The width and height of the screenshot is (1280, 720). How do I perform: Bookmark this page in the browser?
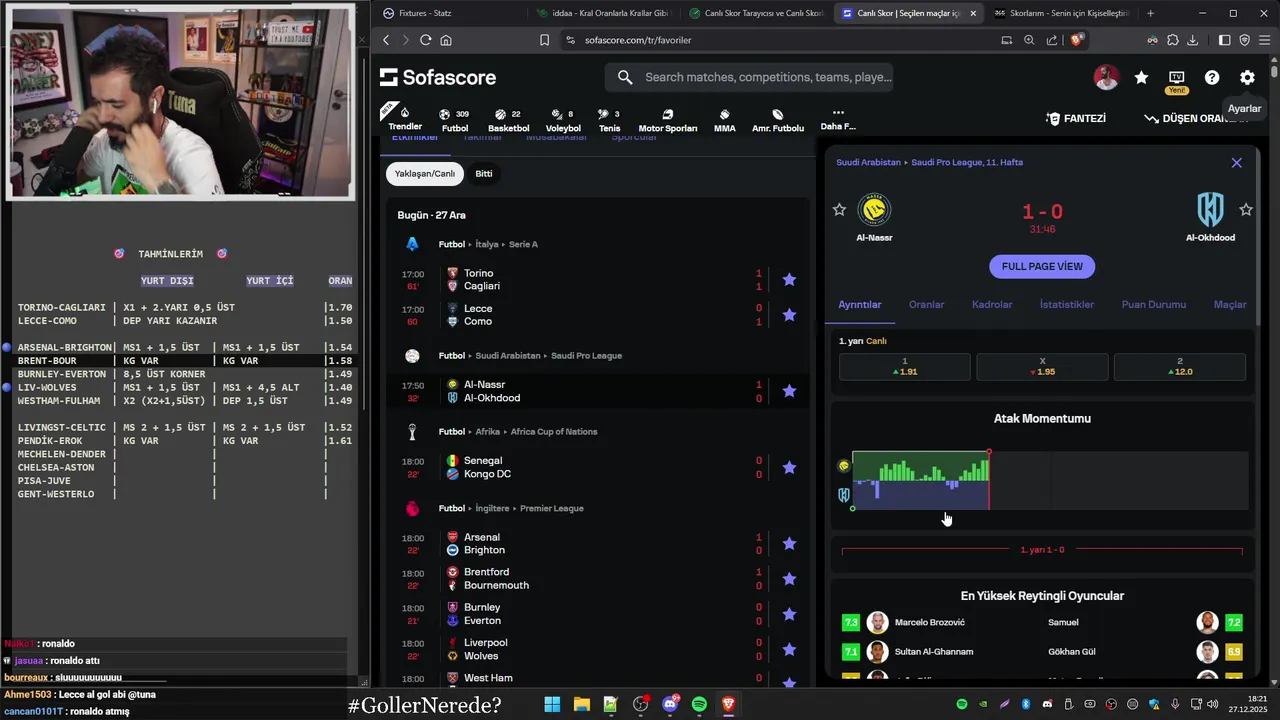544,40
